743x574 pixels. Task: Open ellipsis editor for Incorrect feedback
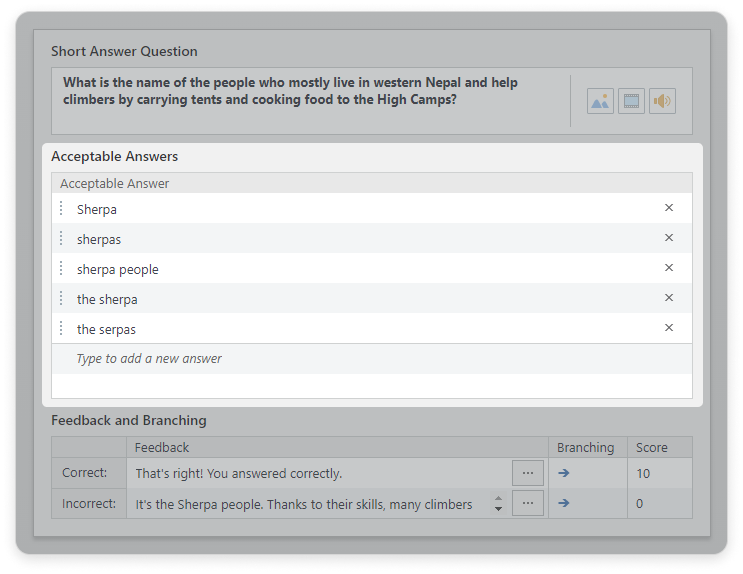coord(527,503)
